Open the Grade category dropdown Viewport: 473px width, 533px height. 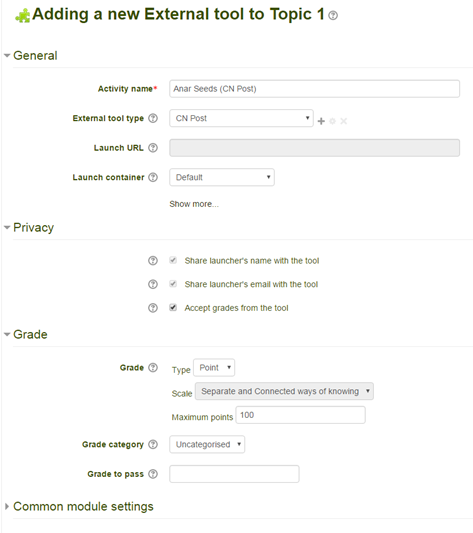click(x=207, y=444)
